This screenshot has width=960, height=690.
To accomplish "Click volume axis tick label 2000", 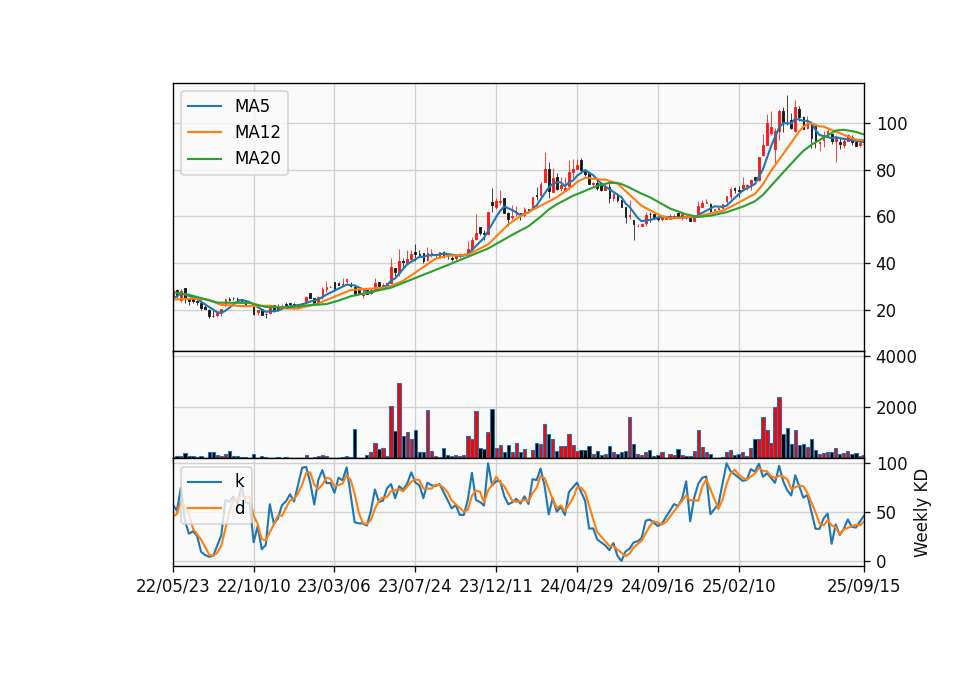I will [896, 408].
